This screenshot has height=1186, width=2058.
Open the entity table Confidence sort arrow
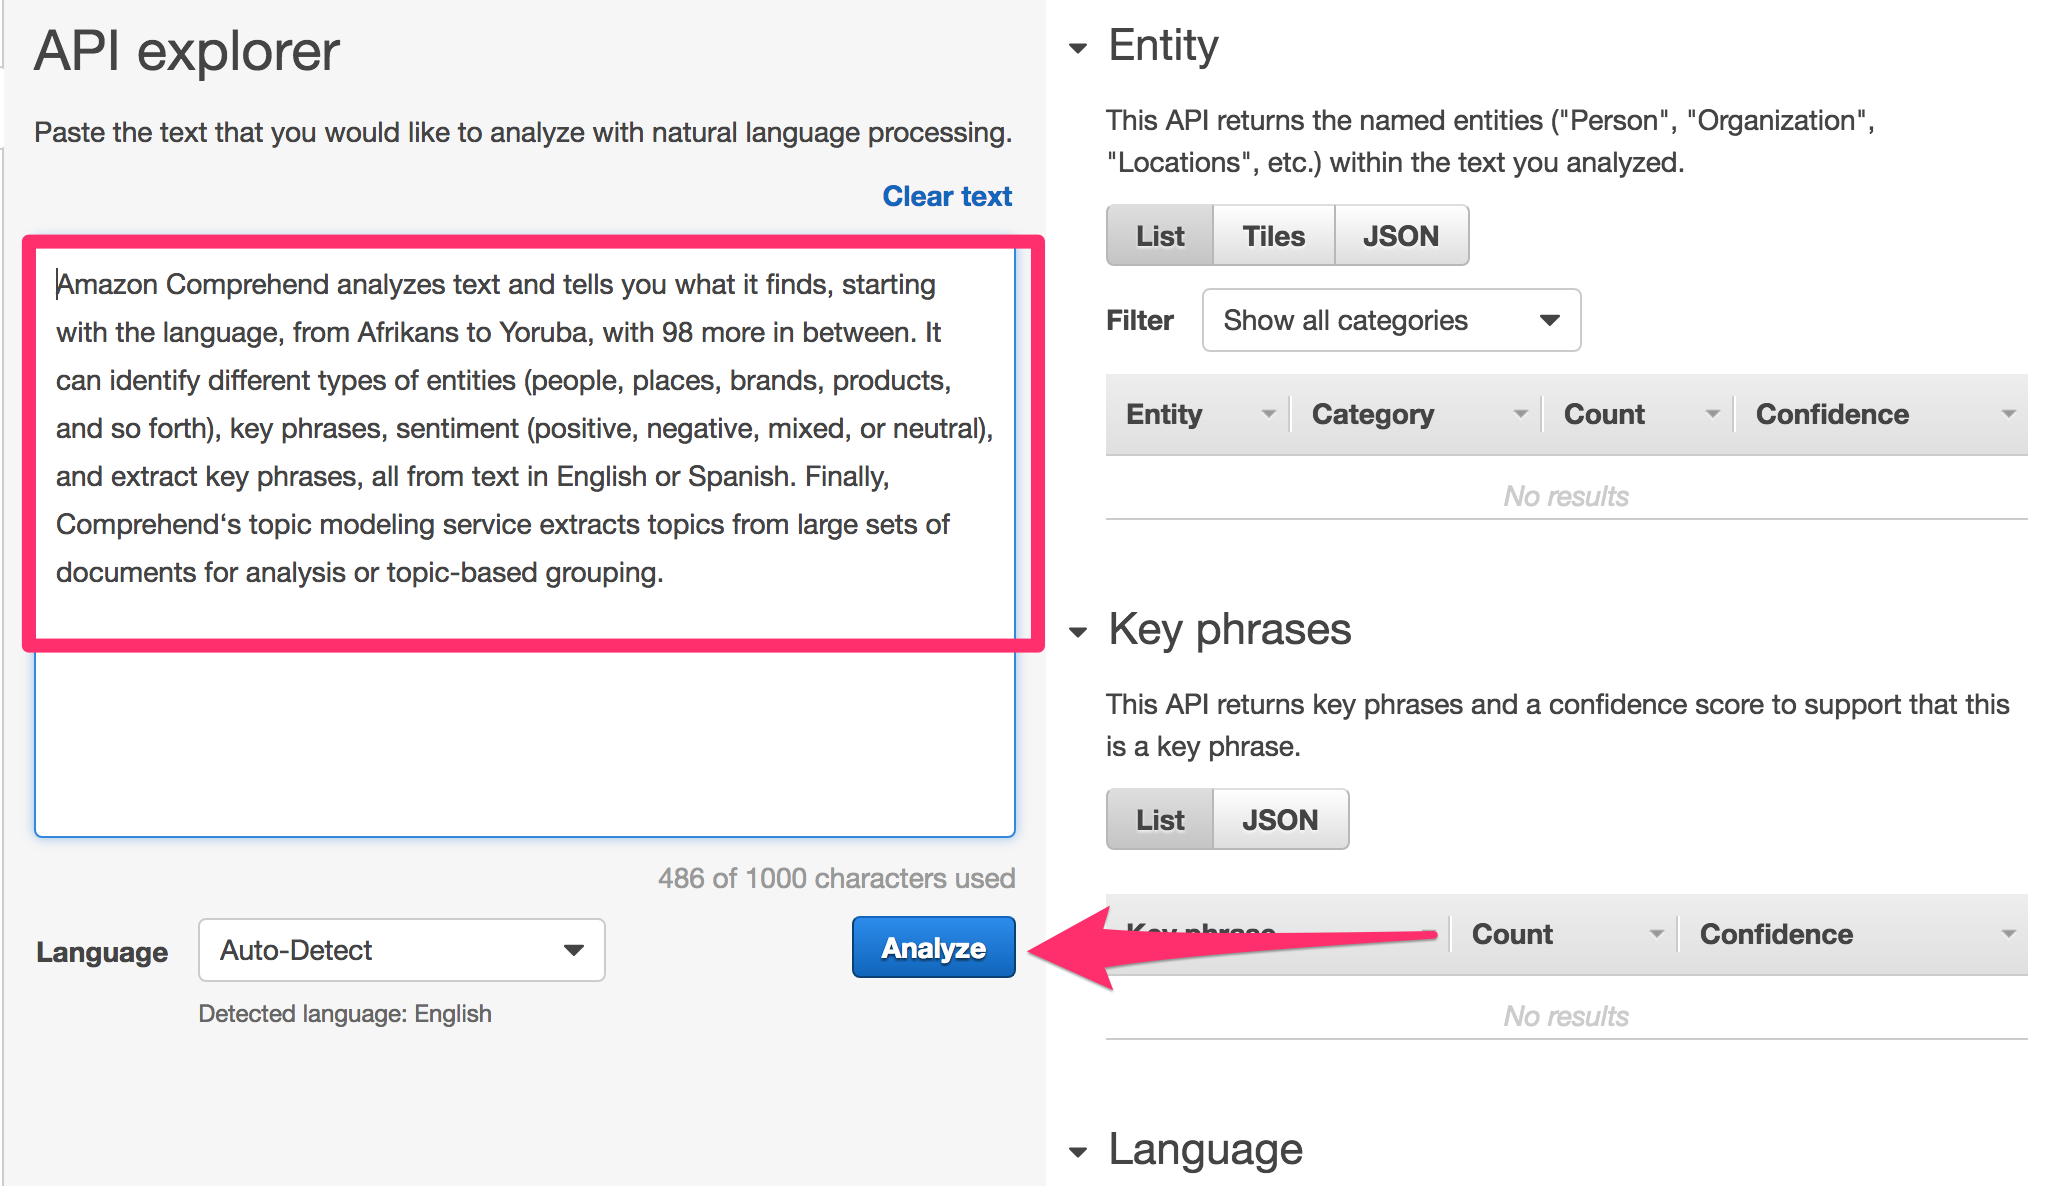coord(2008,414)
